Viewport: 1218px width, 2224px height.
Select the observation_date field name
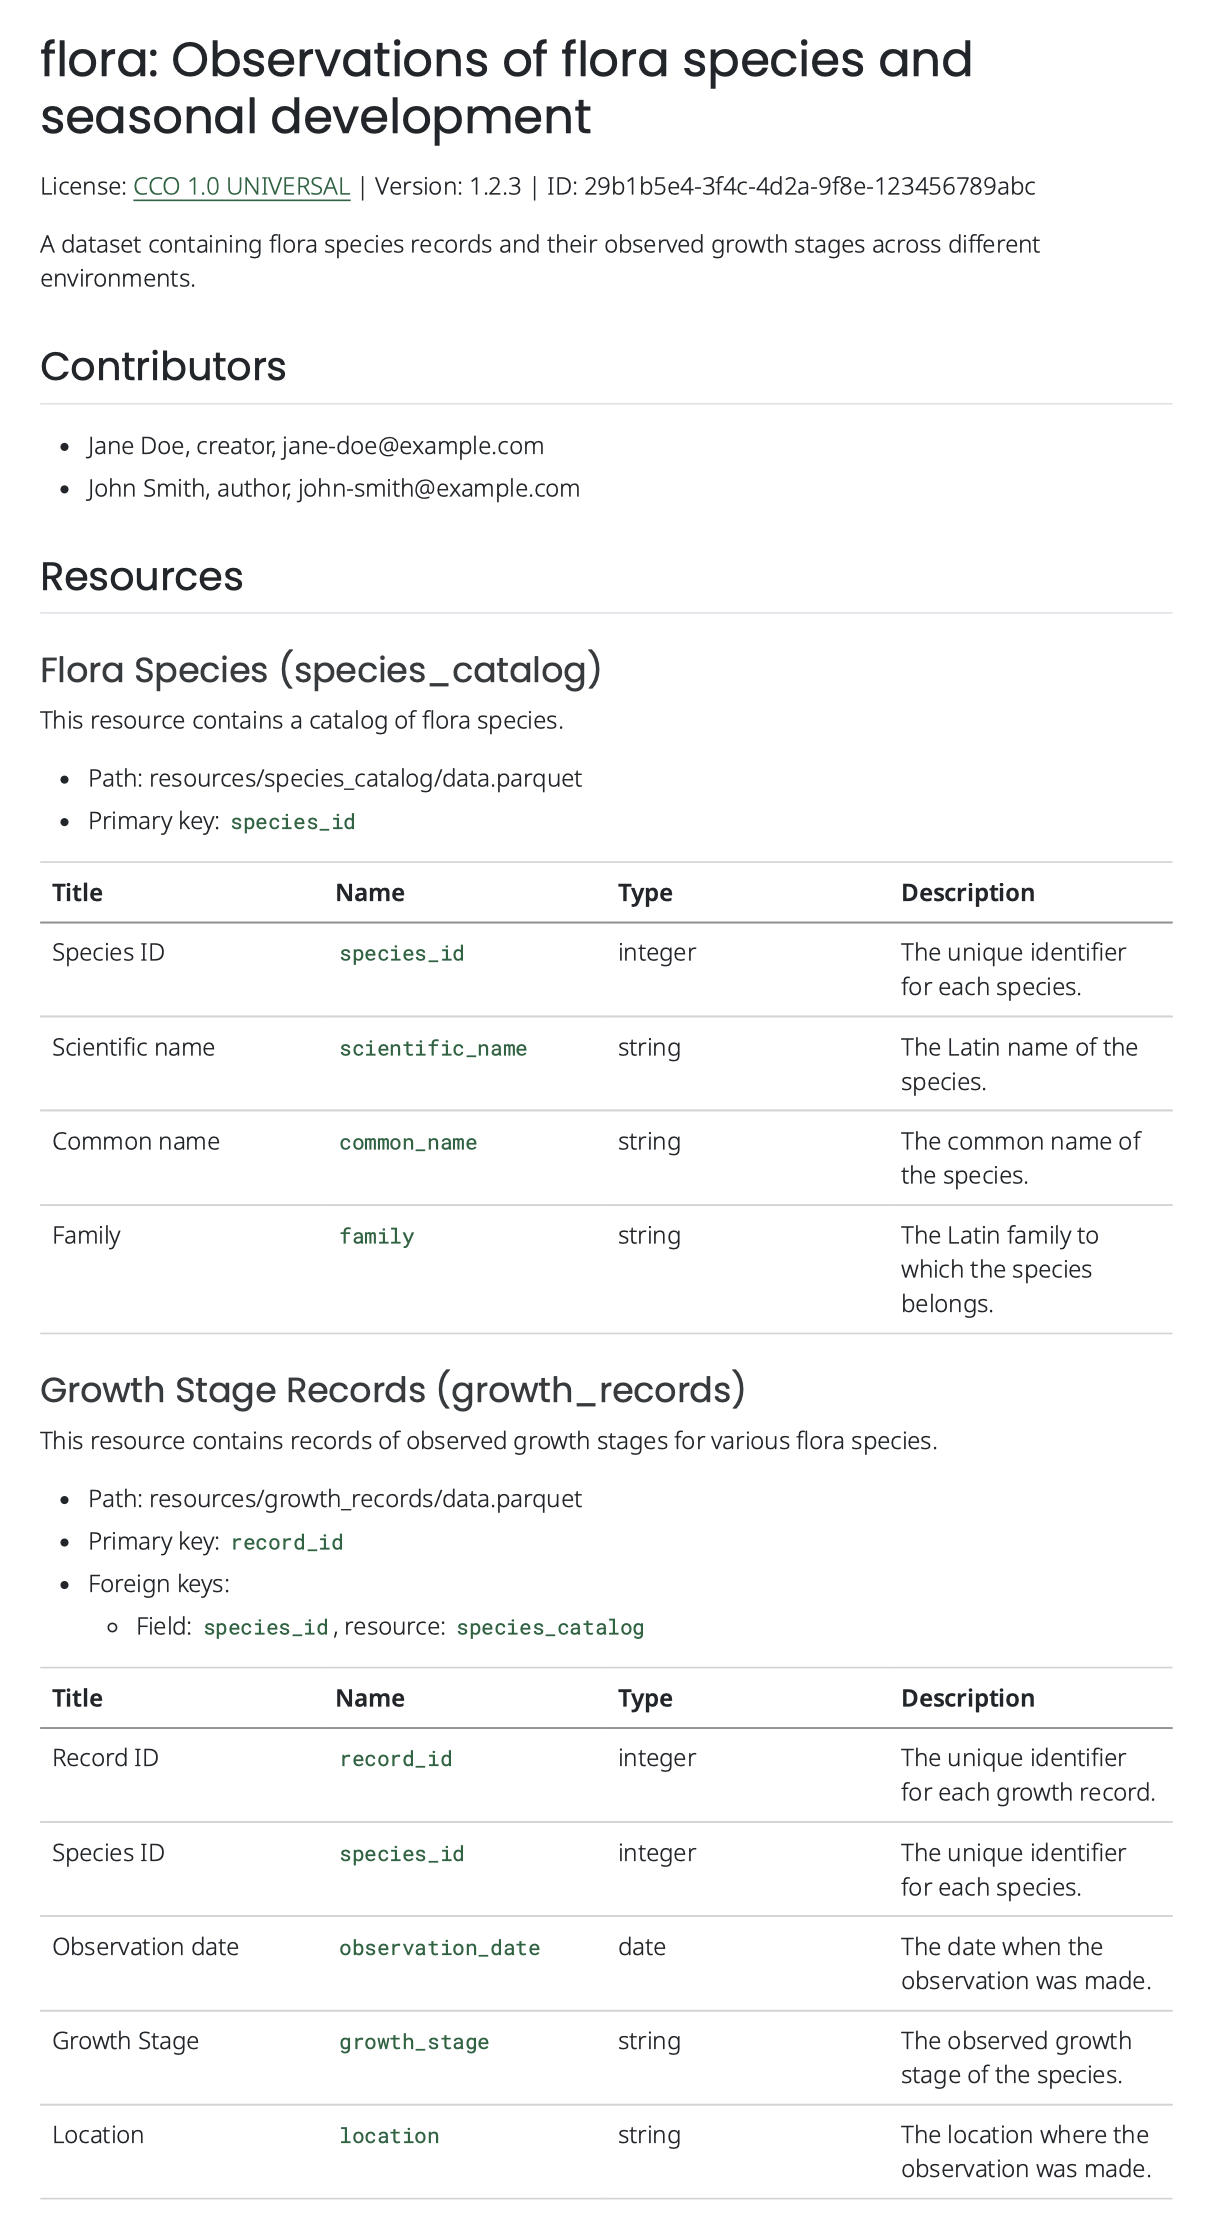[x=439, y=1947]
